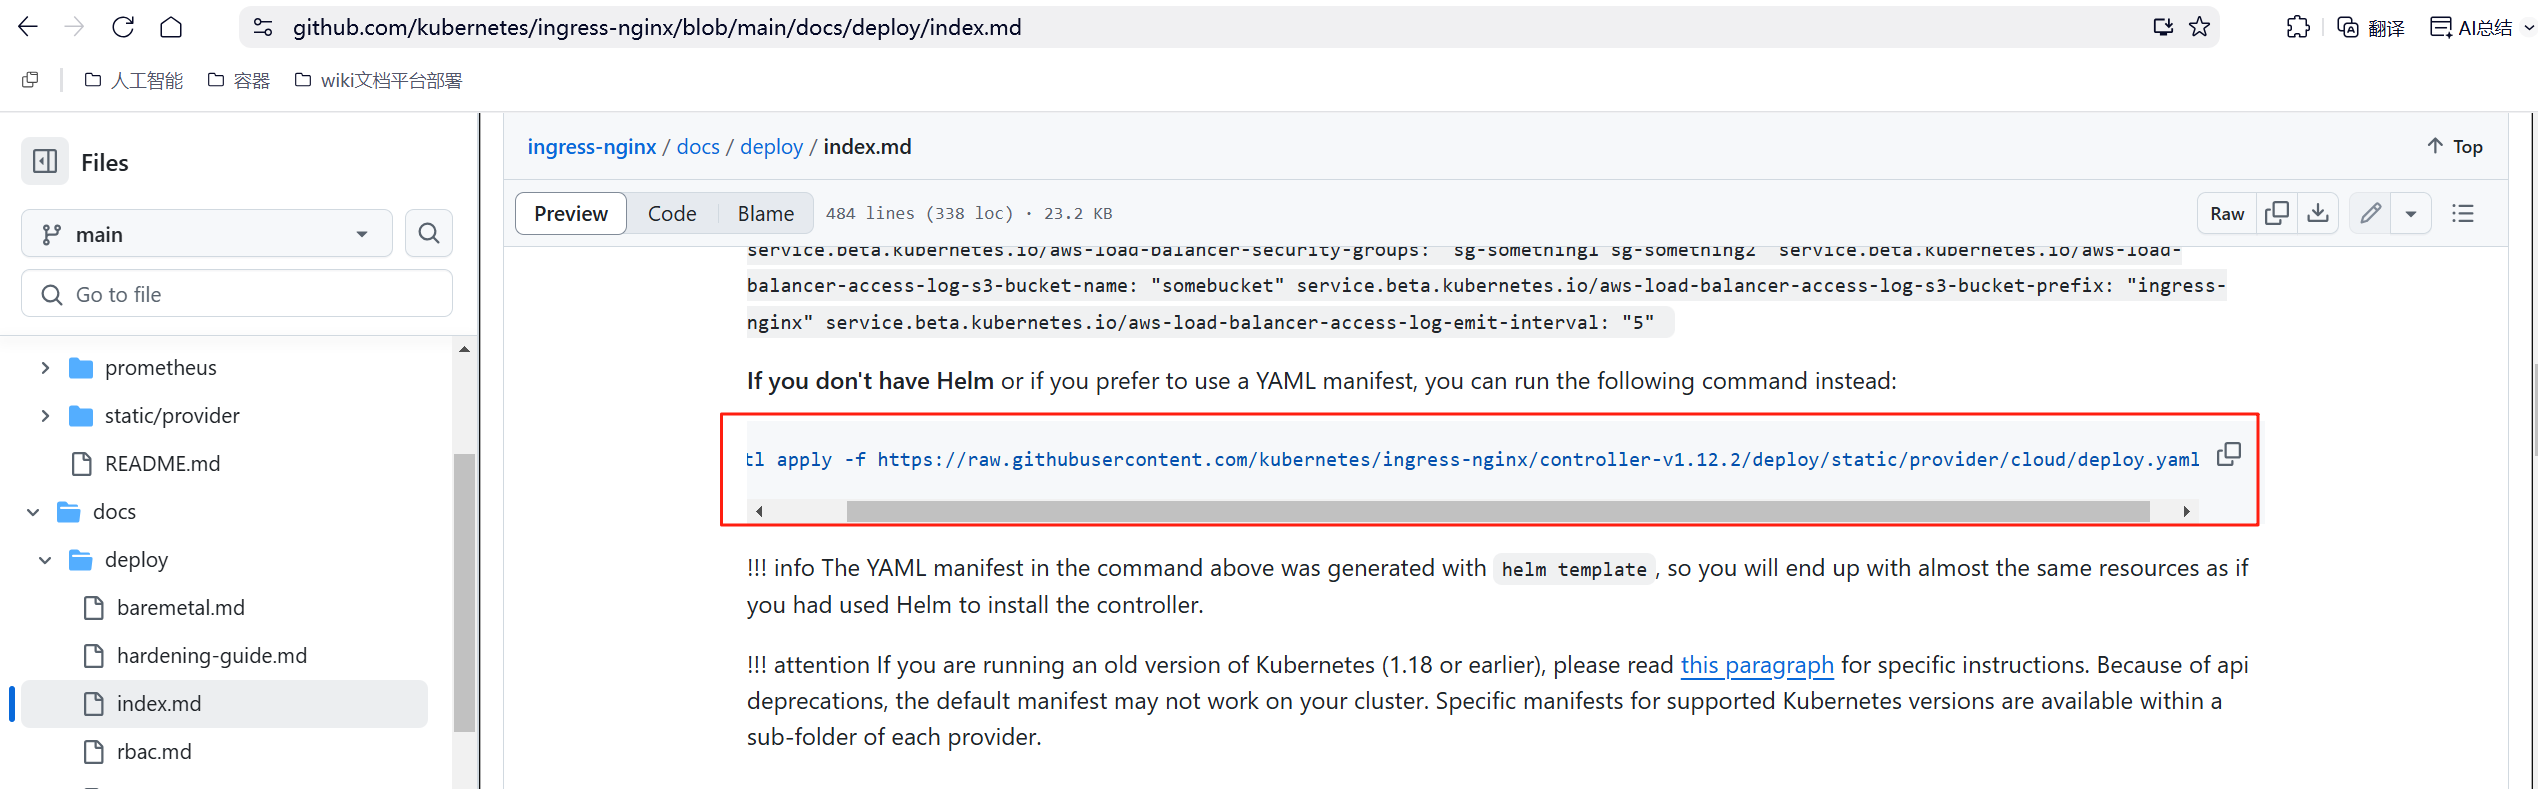Screen dimensions: 2538x789
Task: Click the file search magnifier icon
Action: point(429,234)
